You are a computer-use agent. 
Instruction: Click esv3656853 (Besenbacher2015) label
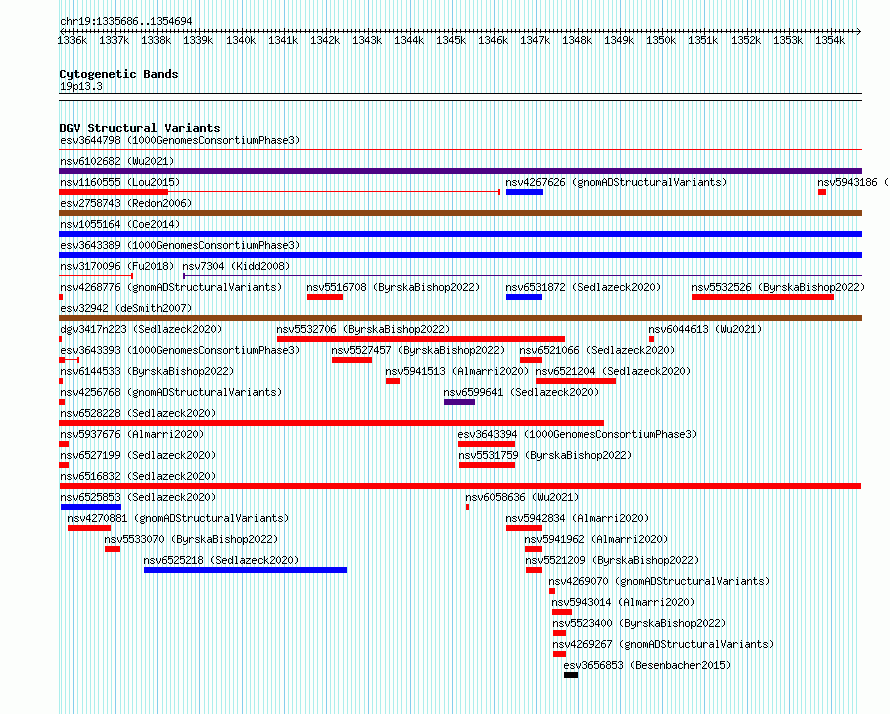pyautogui.click(x=647, y=665)
